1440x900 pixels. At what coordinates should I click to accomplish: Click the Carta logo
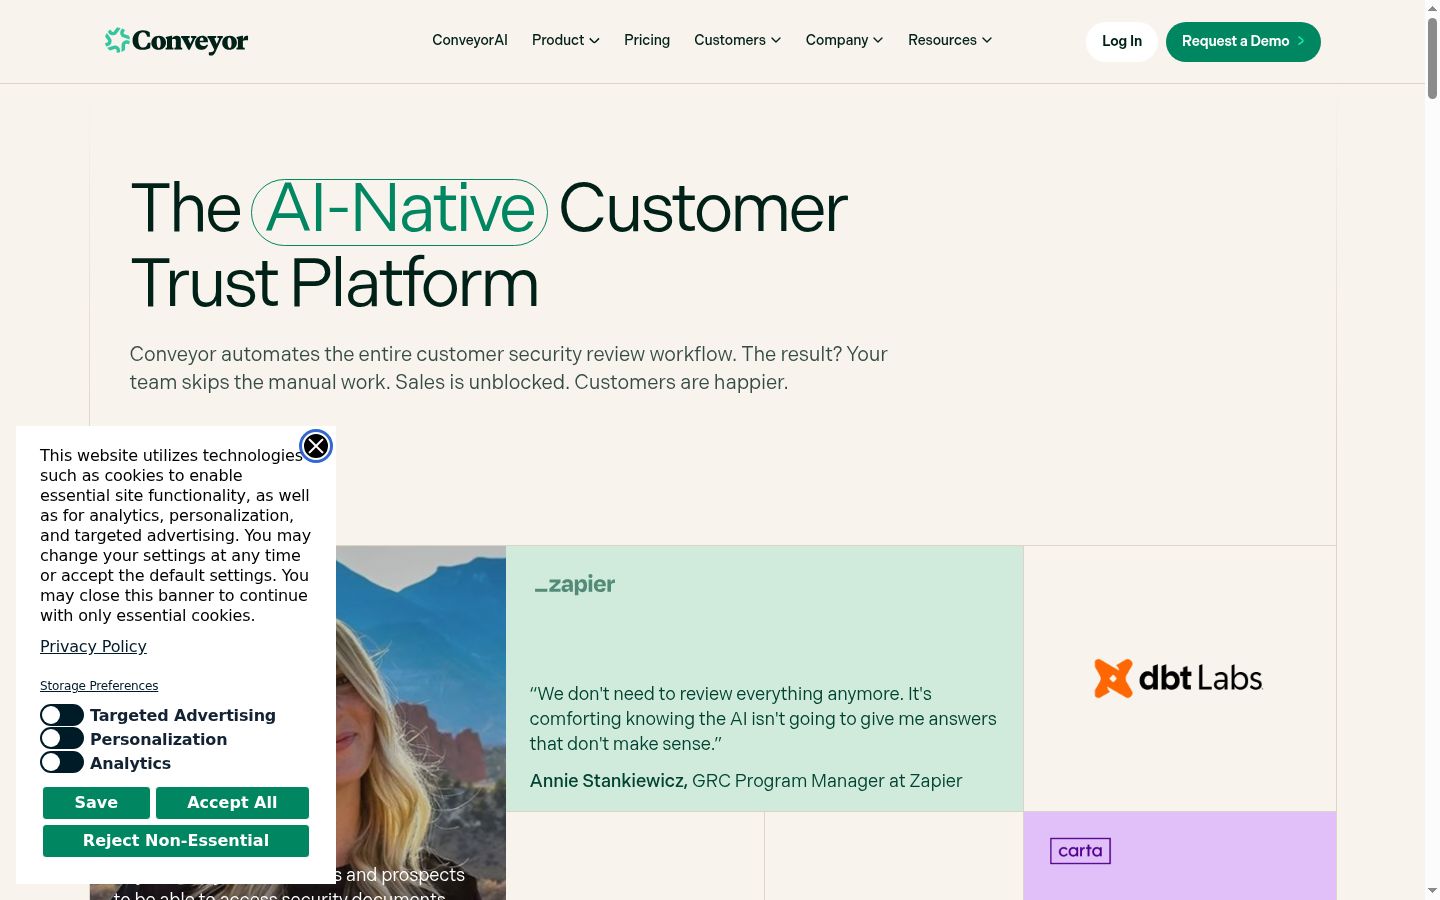tap(1080, 851)
